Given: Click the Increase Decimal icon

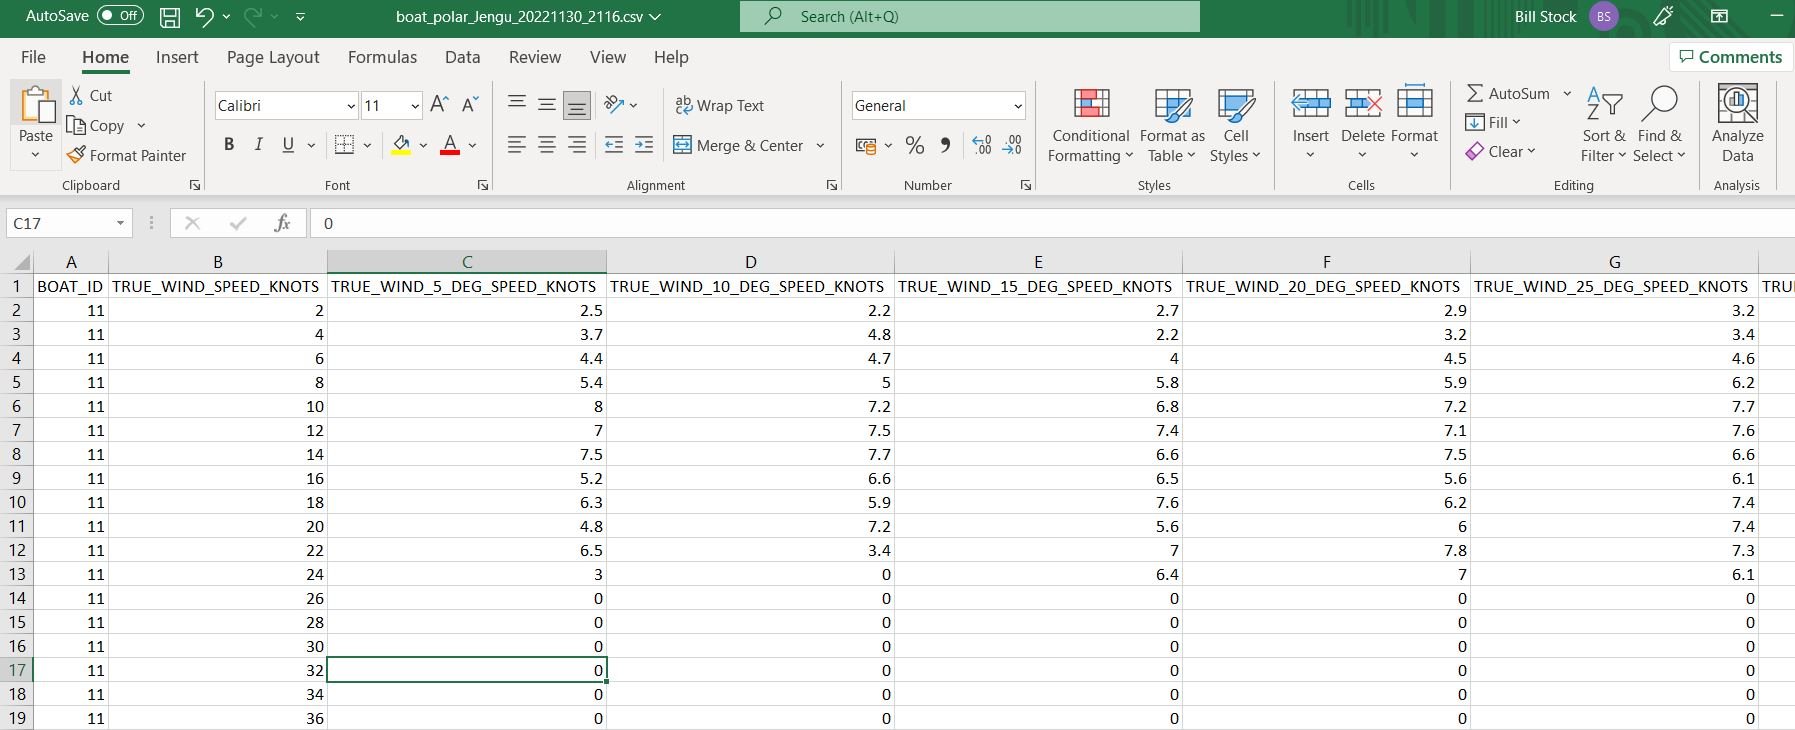Looking at the screenshot, I should click(982, 146).
